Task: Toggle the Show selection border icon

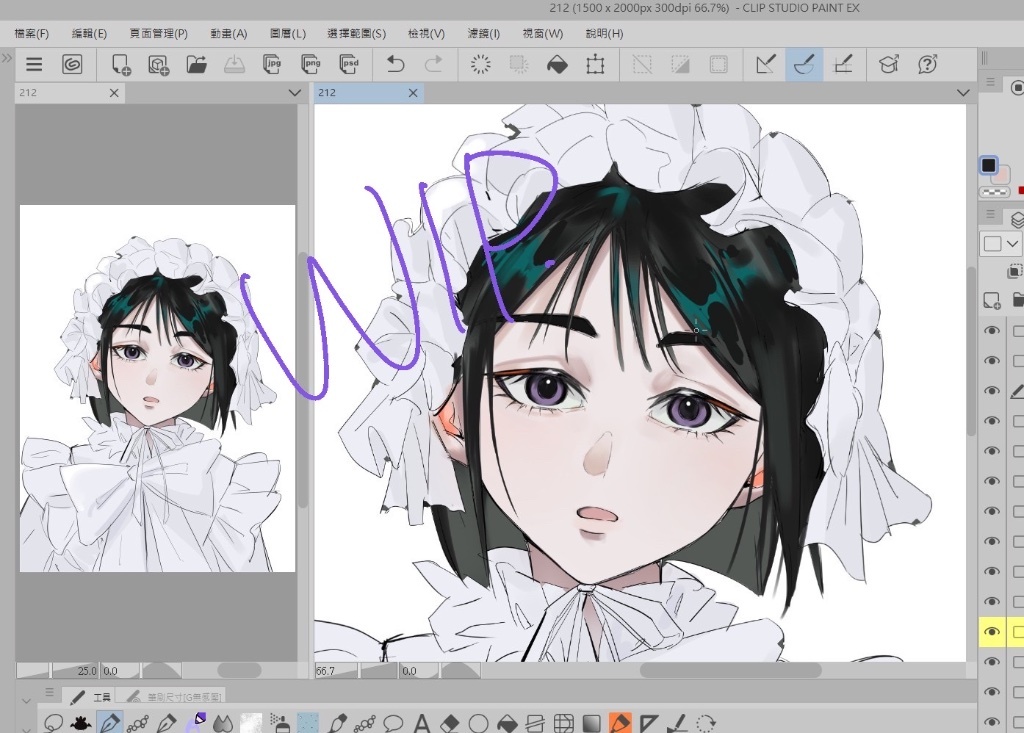Action: (718, 64)
